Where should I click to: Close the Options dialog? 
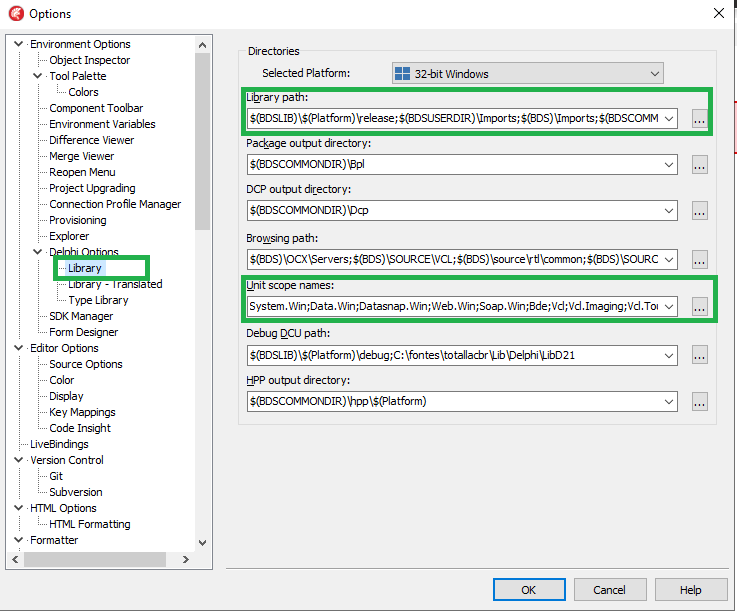[719, 13]
